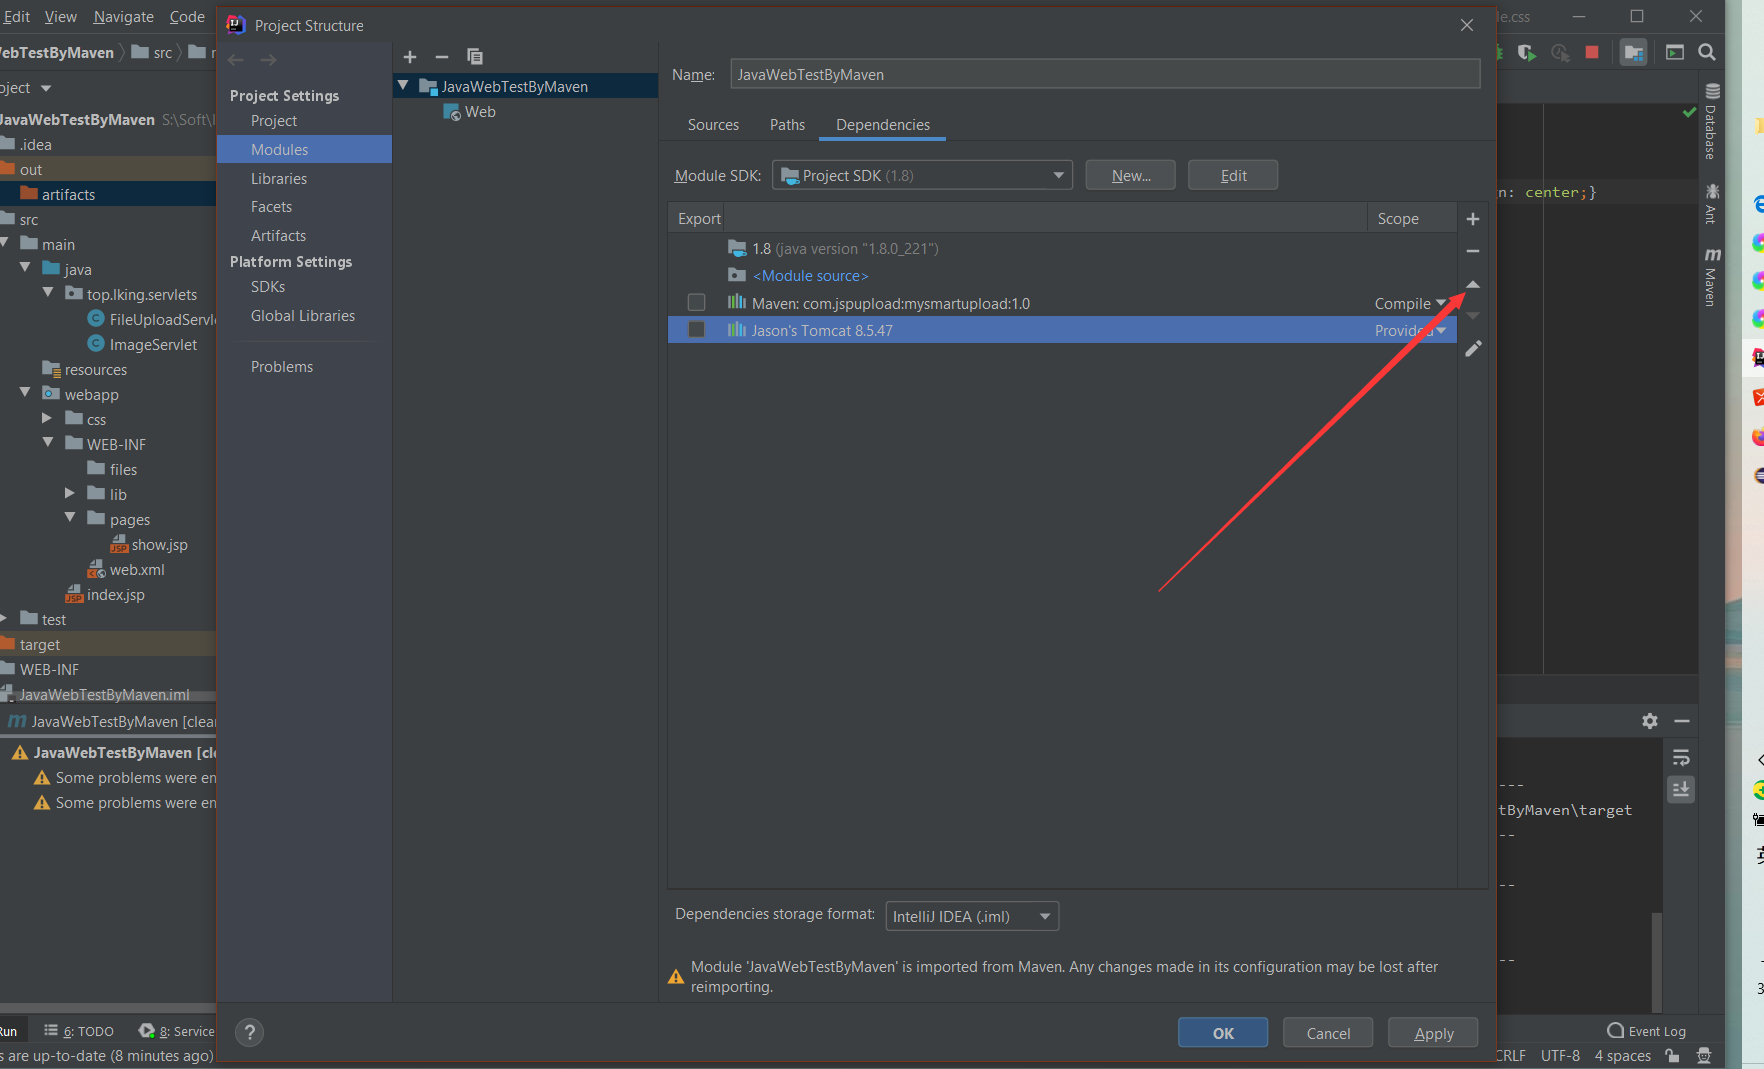Viewport: 1764px width, 1069px height.
Task: Open Module SDK dropdown
Action: point(922,175)
